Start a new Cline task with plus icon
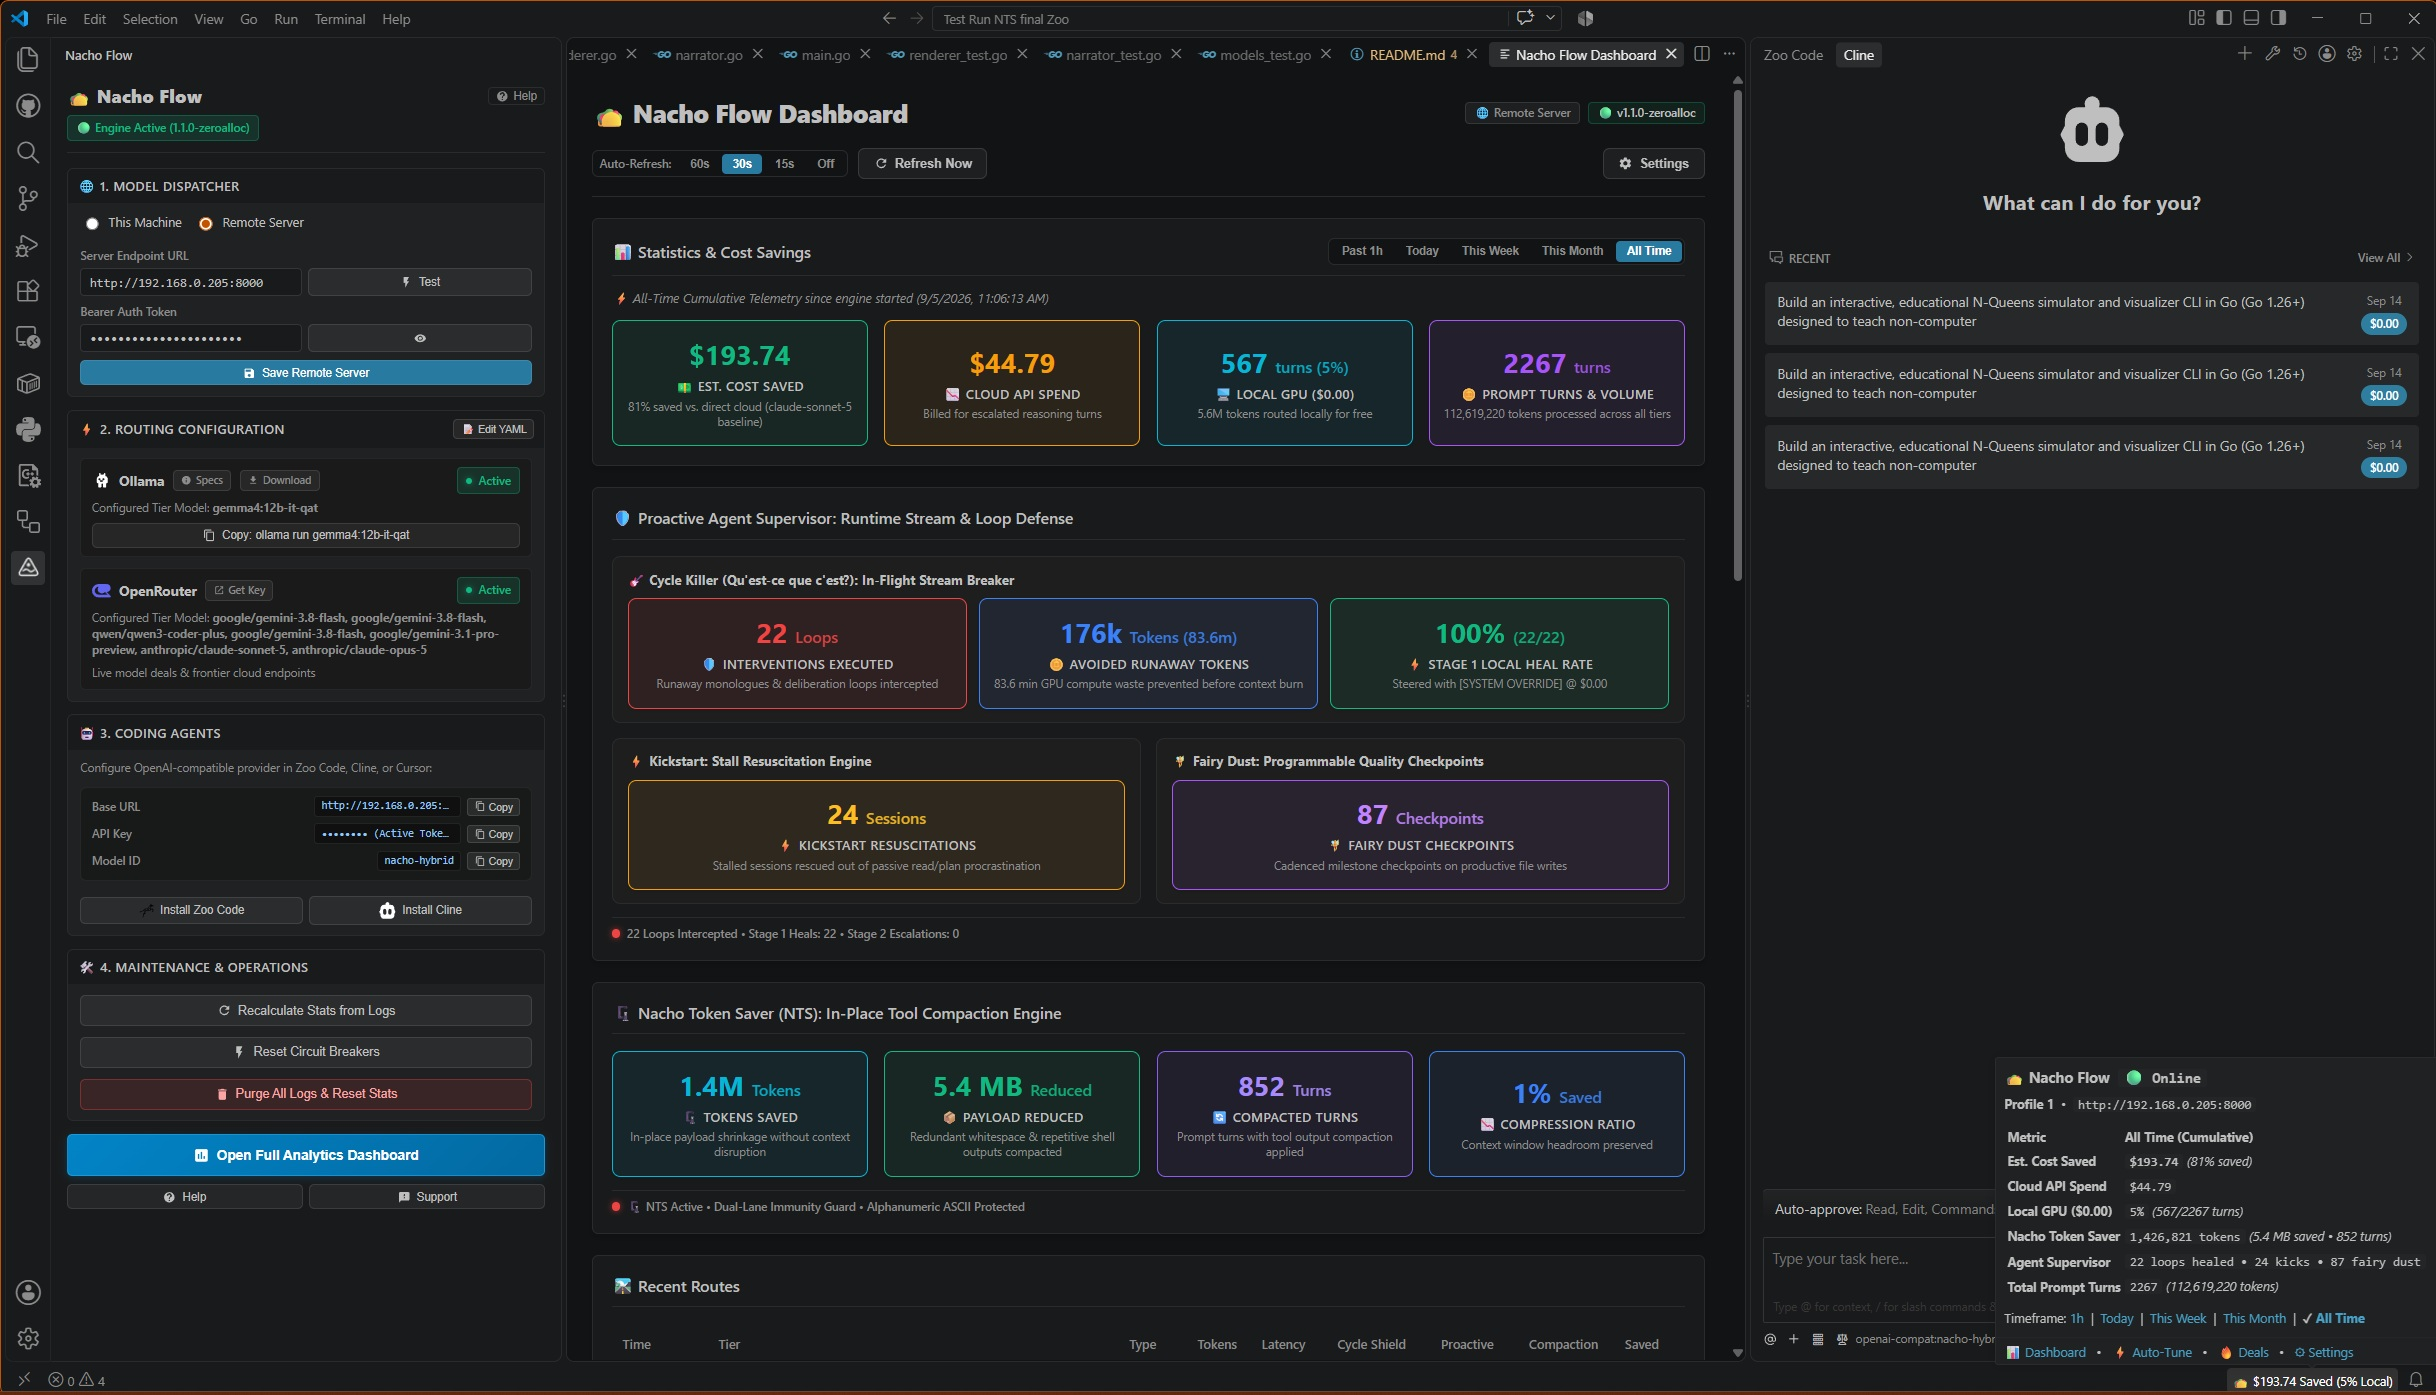The image size is (2436, 1395). click(x=2244, y=54)
